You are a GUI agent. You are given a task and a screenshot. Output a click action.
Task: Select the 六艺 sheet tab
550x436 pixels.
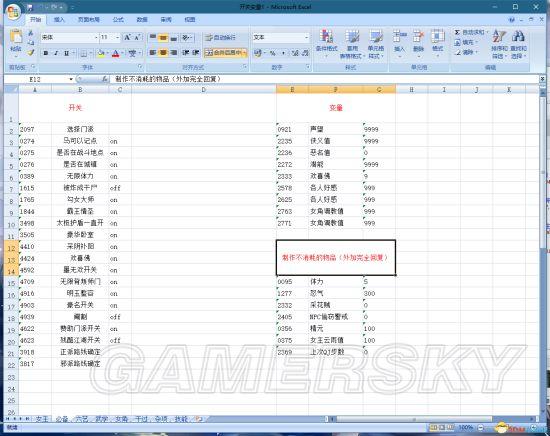[x=82, y=419]
